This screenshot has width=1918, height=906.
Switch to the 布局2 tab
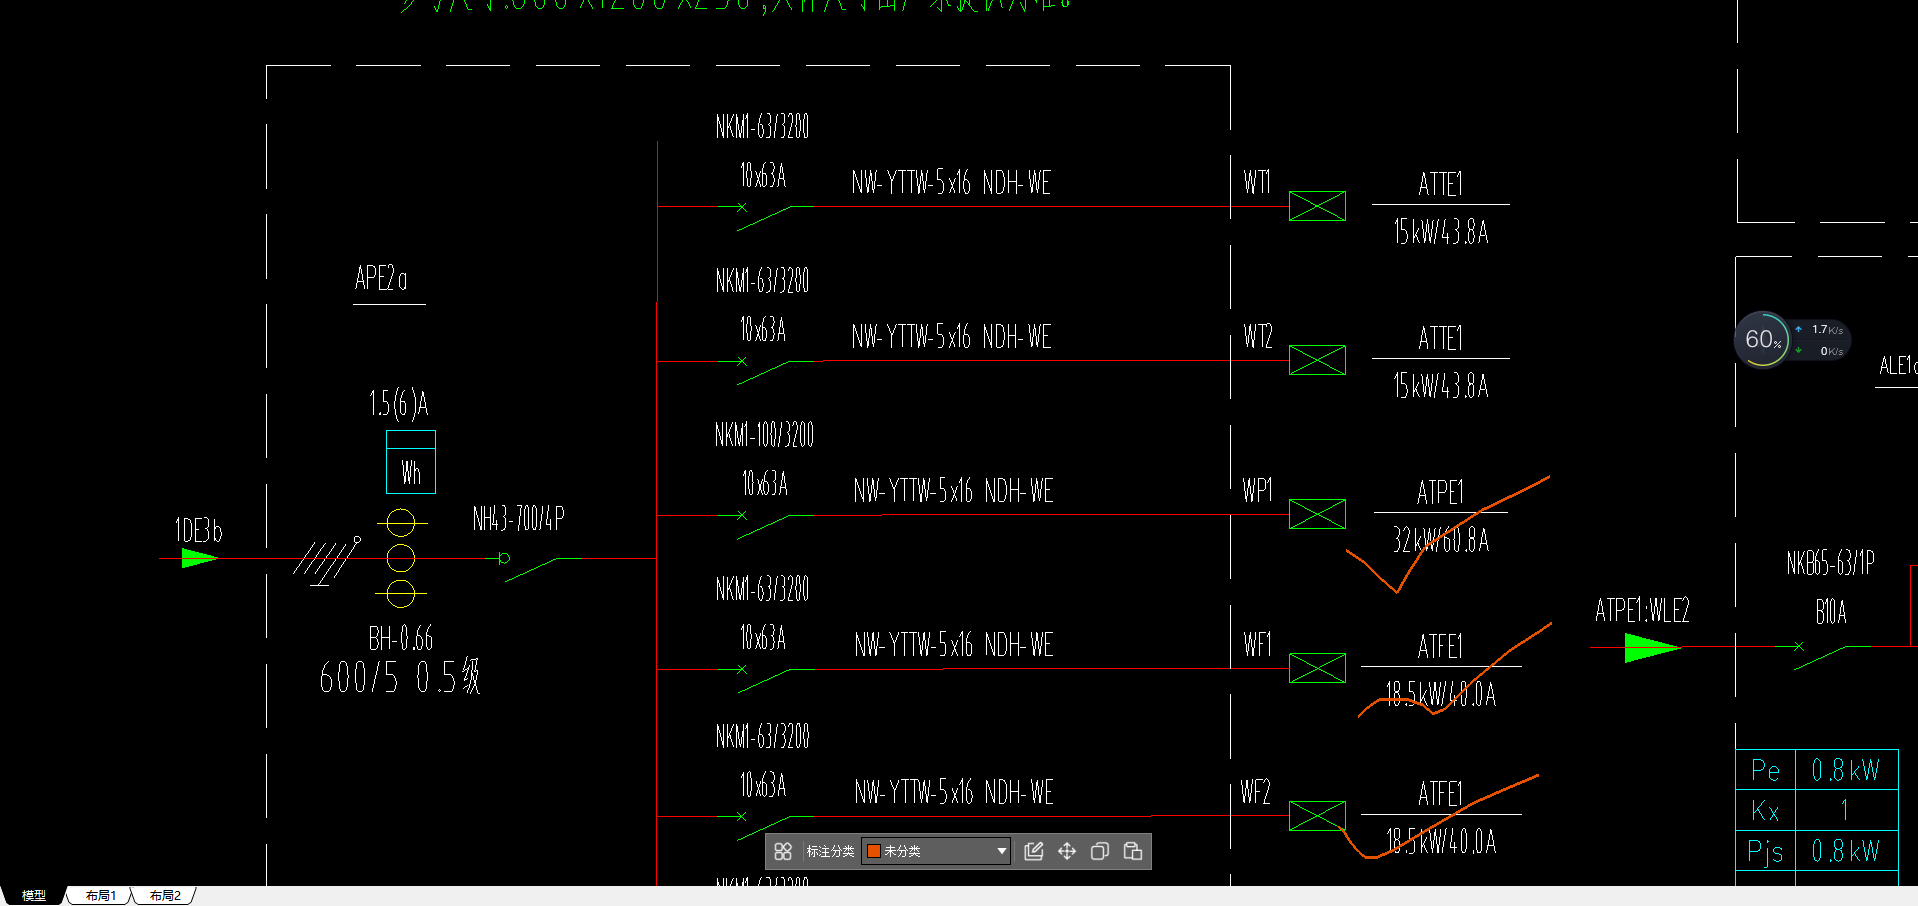[165, 895]
